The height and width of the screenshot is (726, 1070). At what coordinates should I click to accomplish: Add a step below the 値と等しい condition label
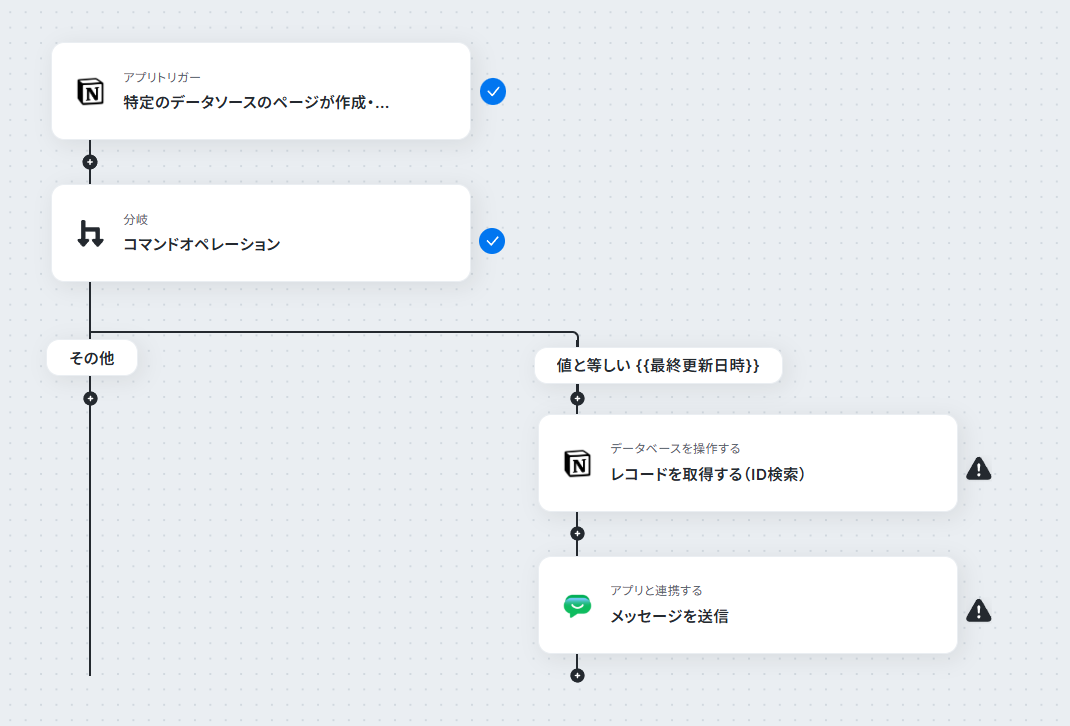pyautogui.click(x=577, y=398)
